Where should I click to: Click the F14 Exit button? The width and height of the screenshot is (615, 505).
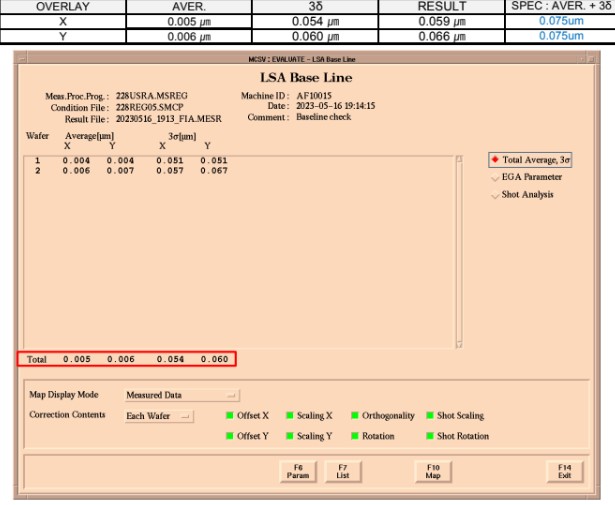point(565,471)
